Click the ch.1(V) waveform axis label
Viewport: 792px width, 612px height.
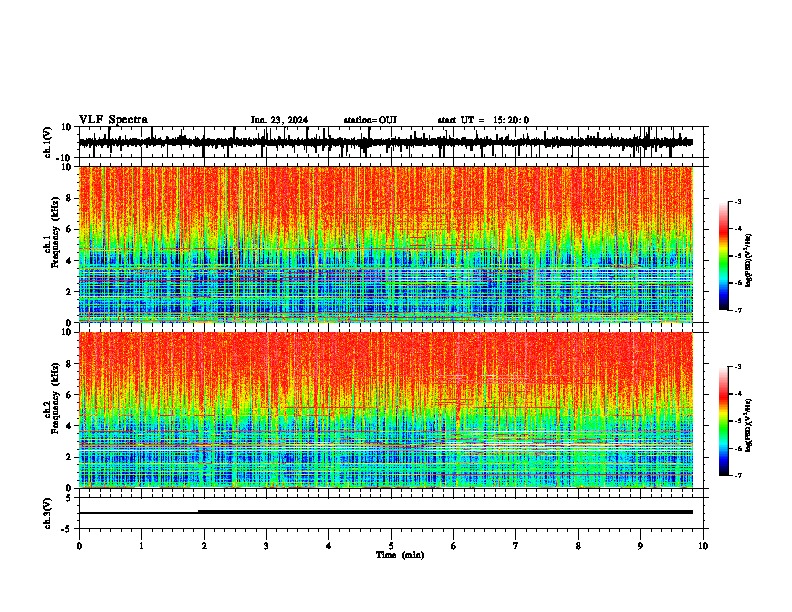(48, 142)
